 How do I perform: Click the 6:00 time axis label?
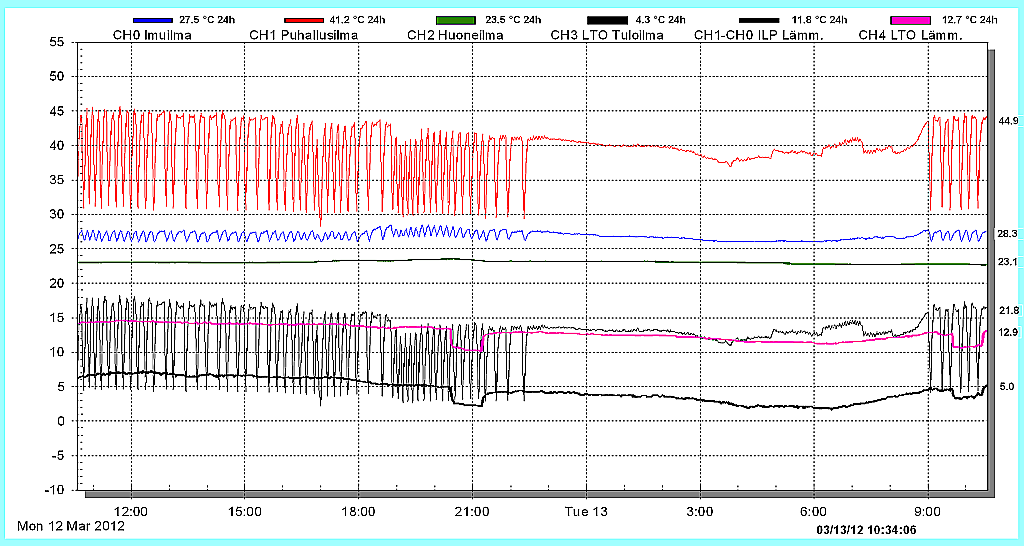pos(814,510)
